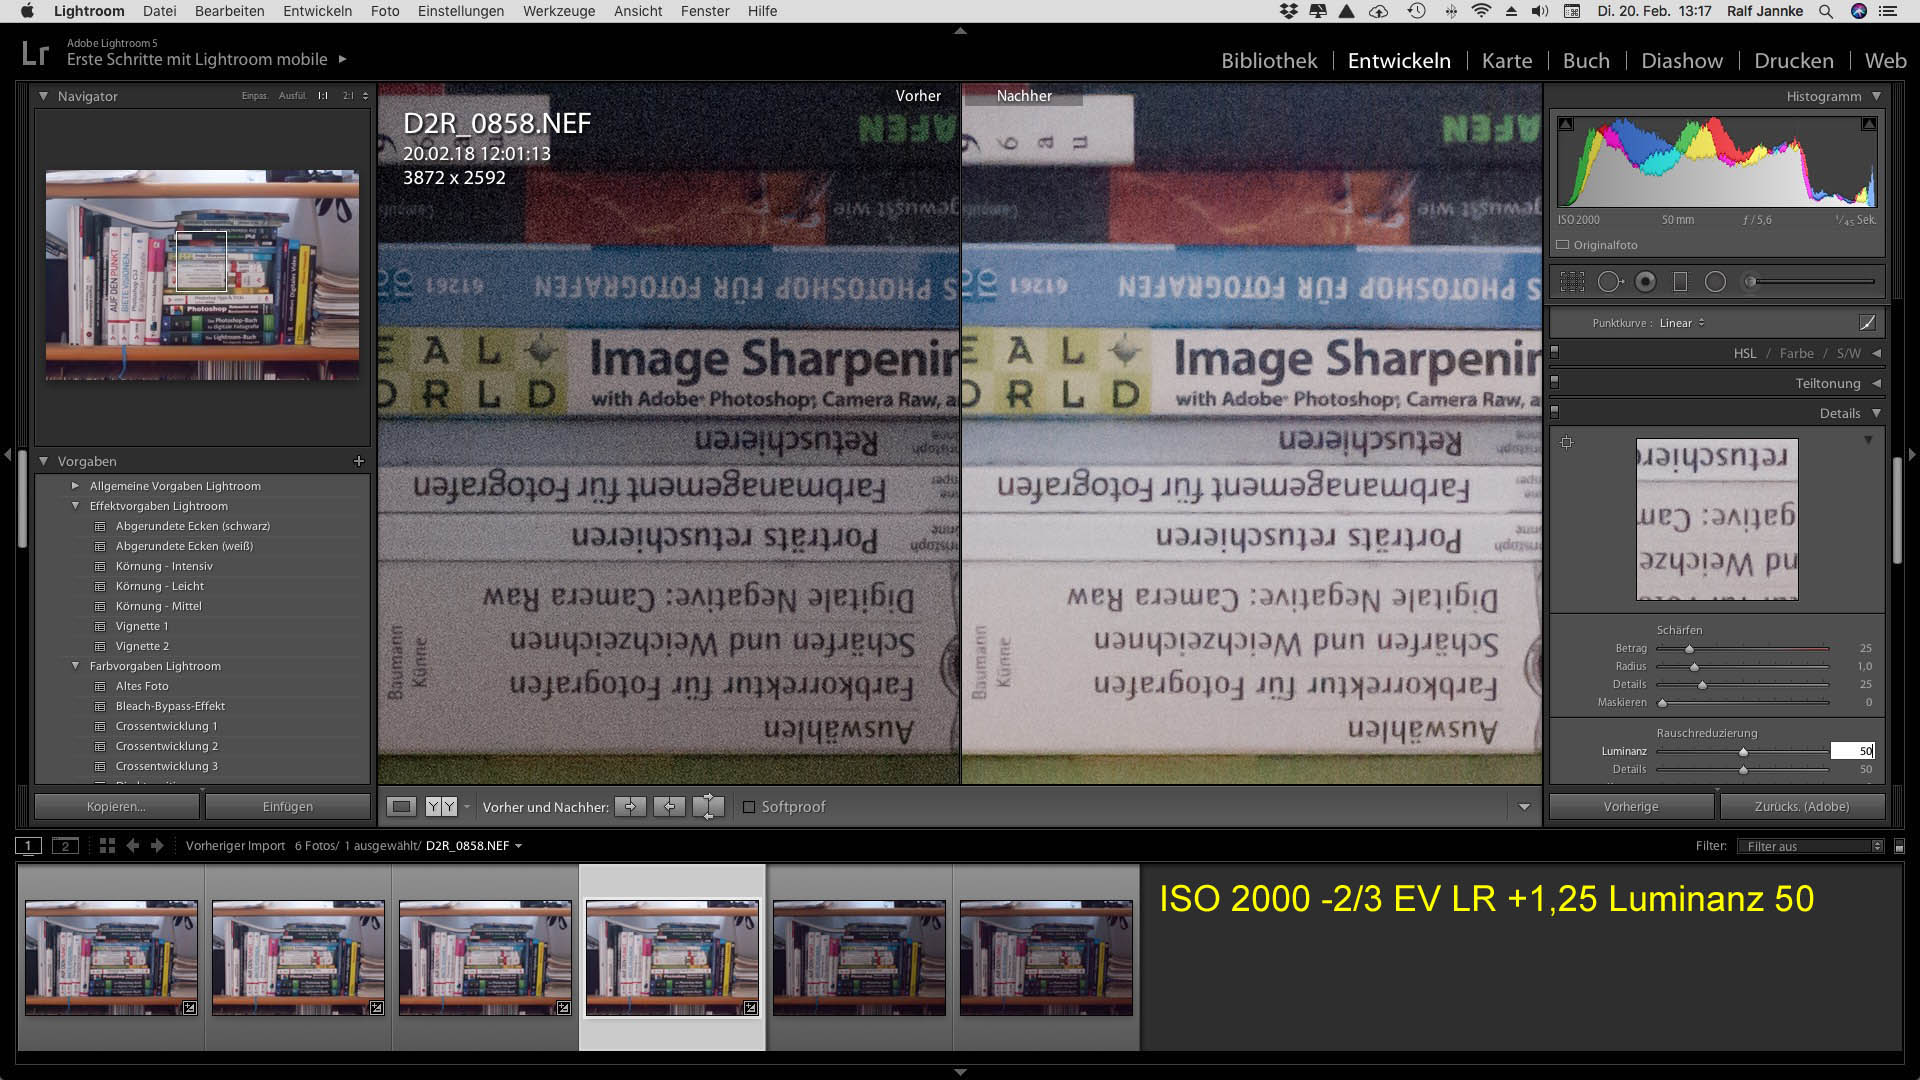Click the add preset plus icon

(x=359, y=461)
